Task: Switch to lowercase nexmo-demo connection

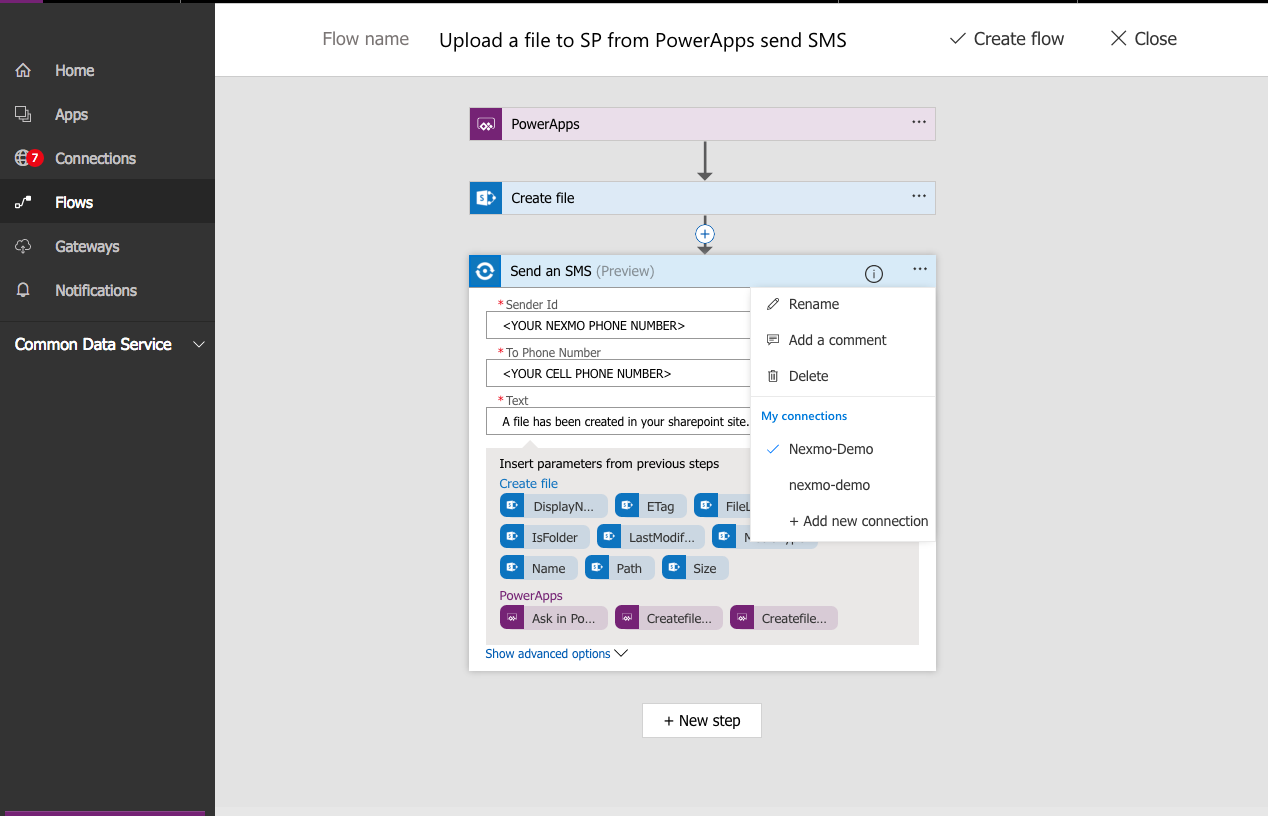Action: [x=829, y=485]
